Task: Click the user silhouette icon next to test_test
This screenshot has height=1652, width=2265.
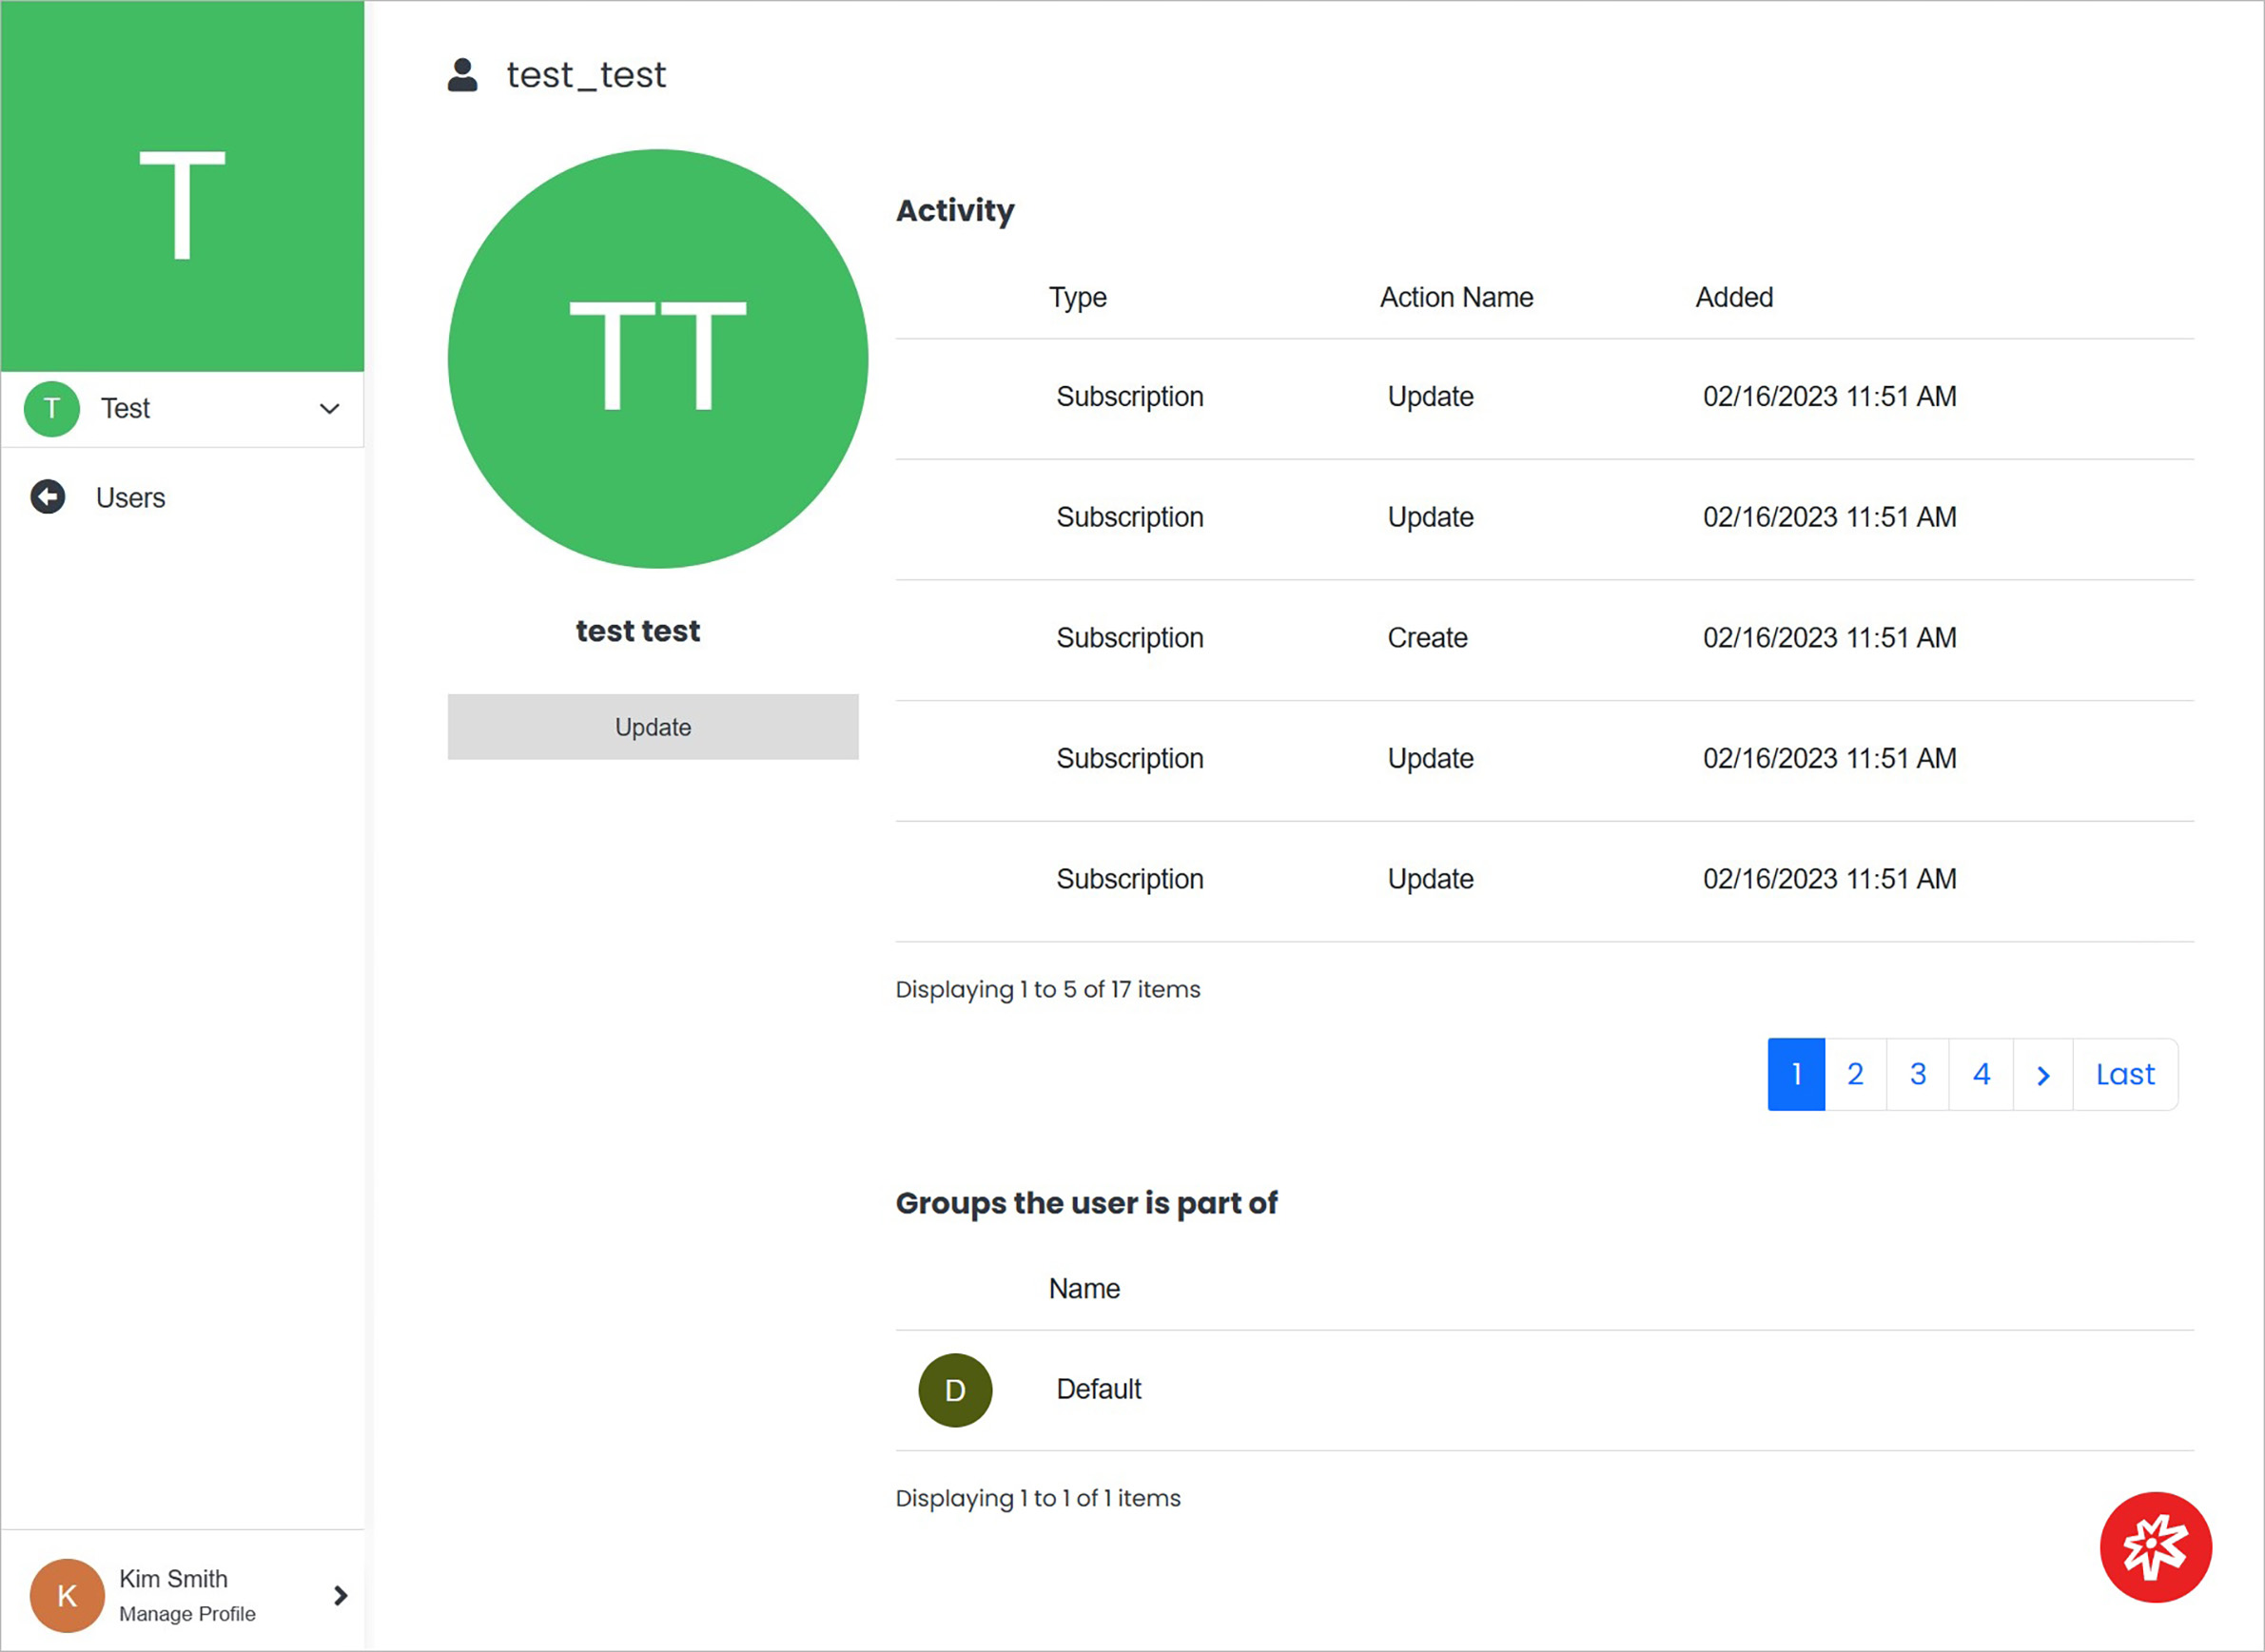Action: point(462,75)
